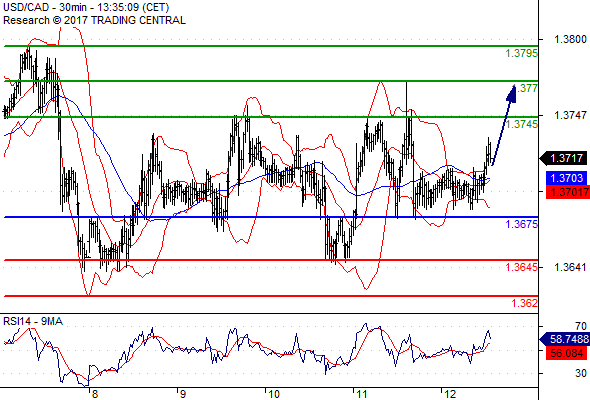The height and width of the screenshot is (400, 590).
Task: Click the date 10 on the time axis
Action: pos(274,394)
